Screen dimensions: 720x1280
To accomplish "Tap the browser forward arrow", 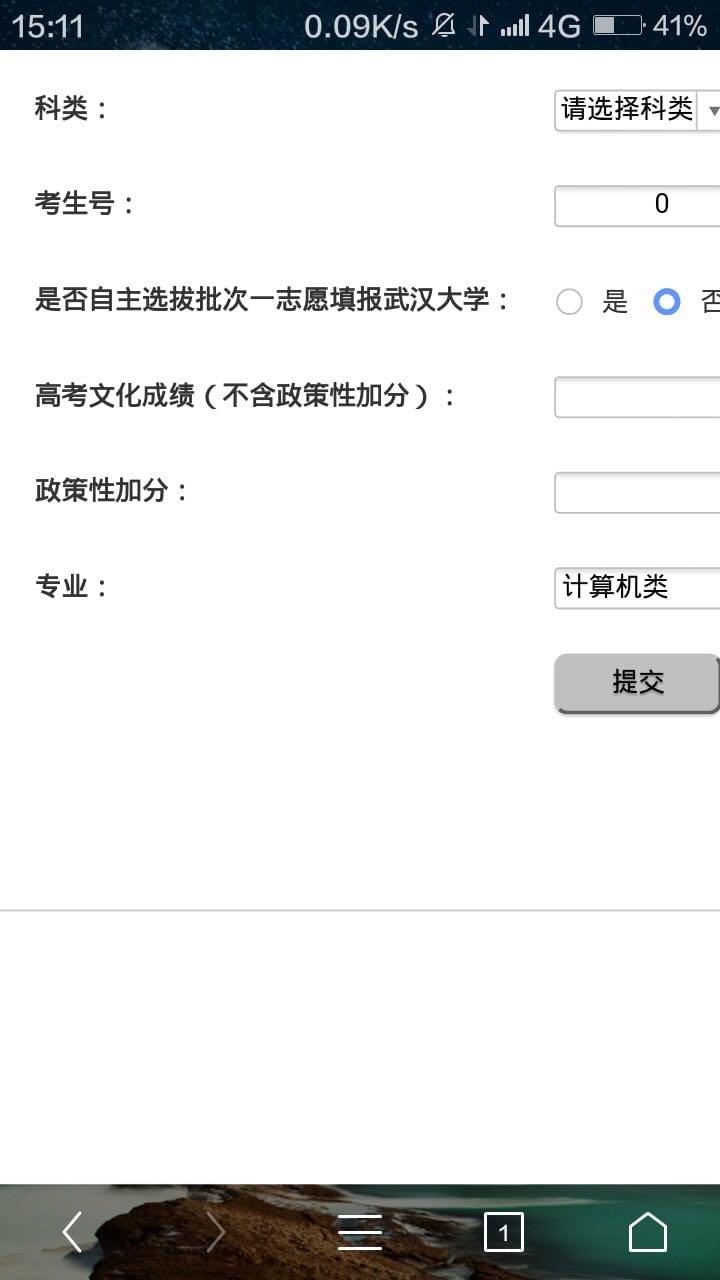I will pyautogui.click(x=216, y=1232).
